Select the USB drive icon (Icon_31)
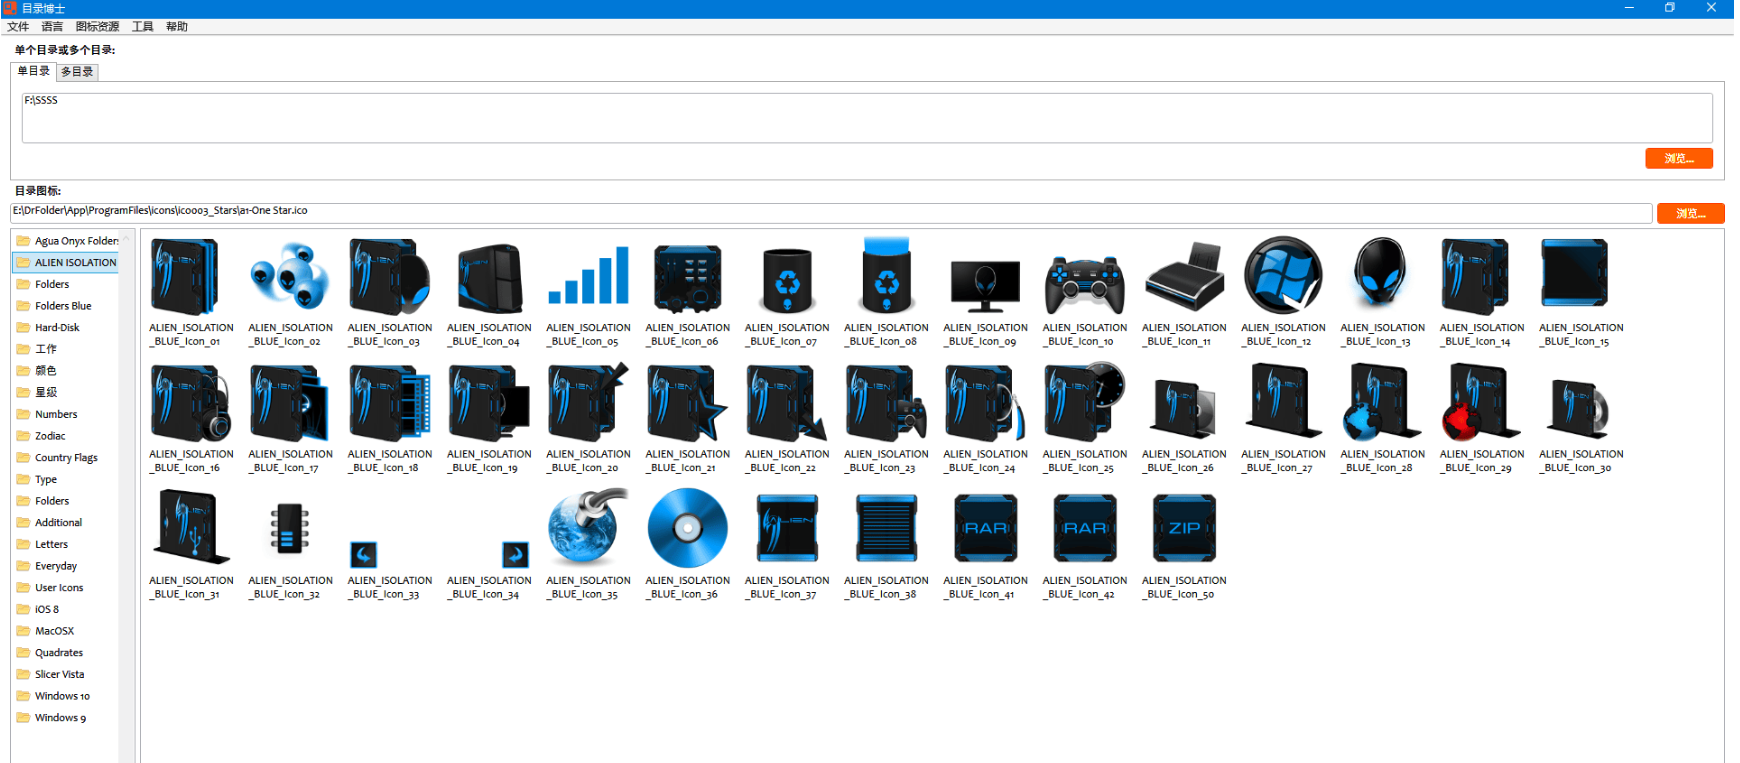The width and height of the screenshot is (1740, 763). pyautogui.click(x=191, y=528)
